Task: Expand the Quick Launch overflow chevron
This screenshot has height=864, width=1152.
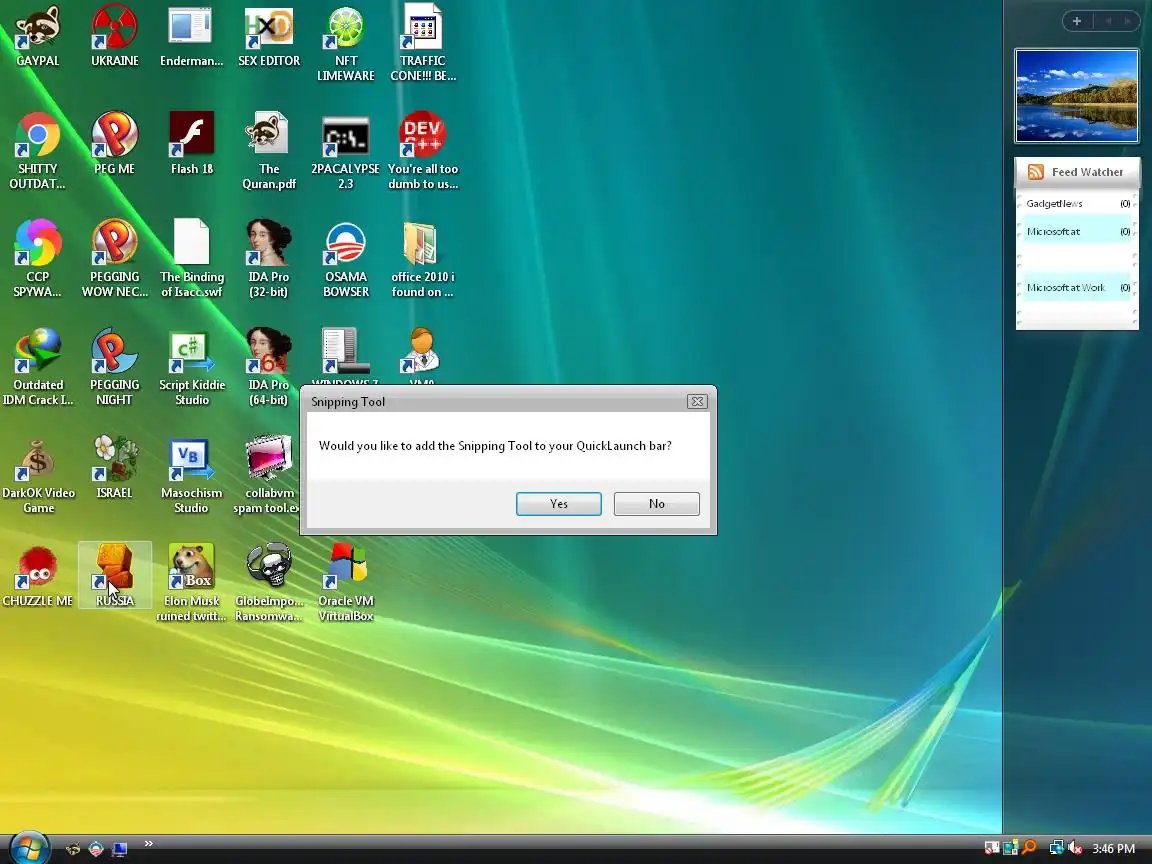Action: click(148, 843)
